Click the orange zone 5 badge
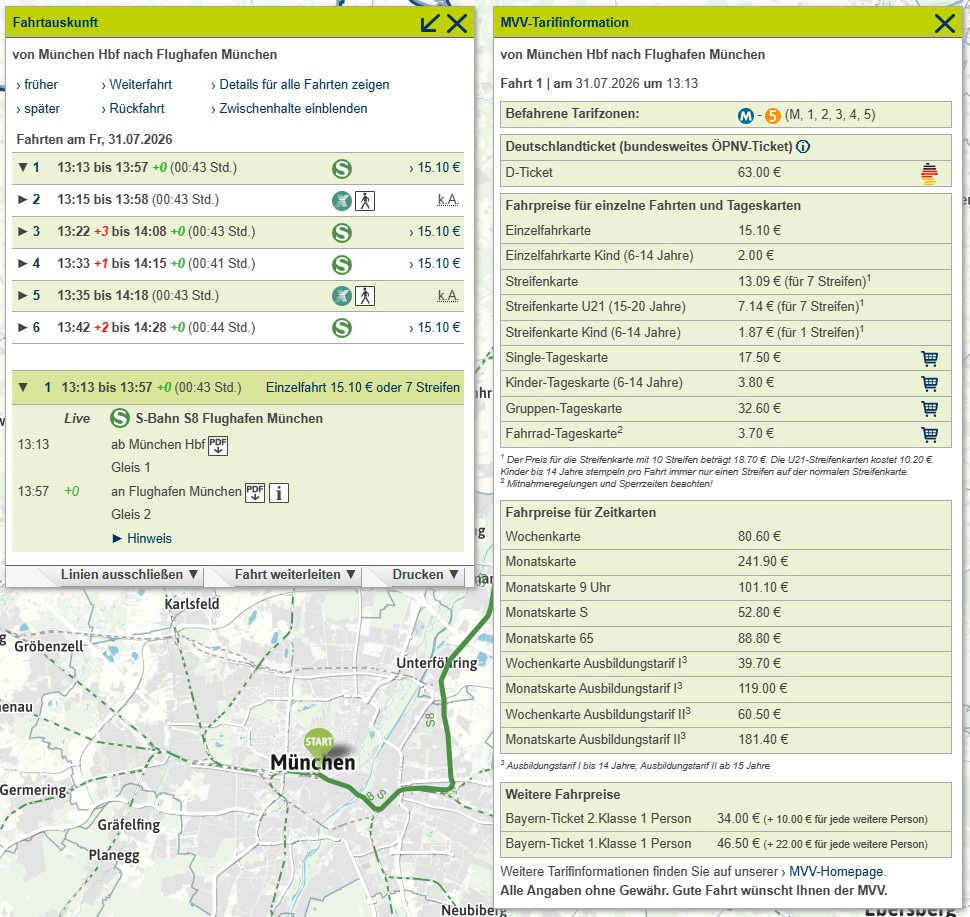This screenshot has width=970, height=917. (773, 116)
